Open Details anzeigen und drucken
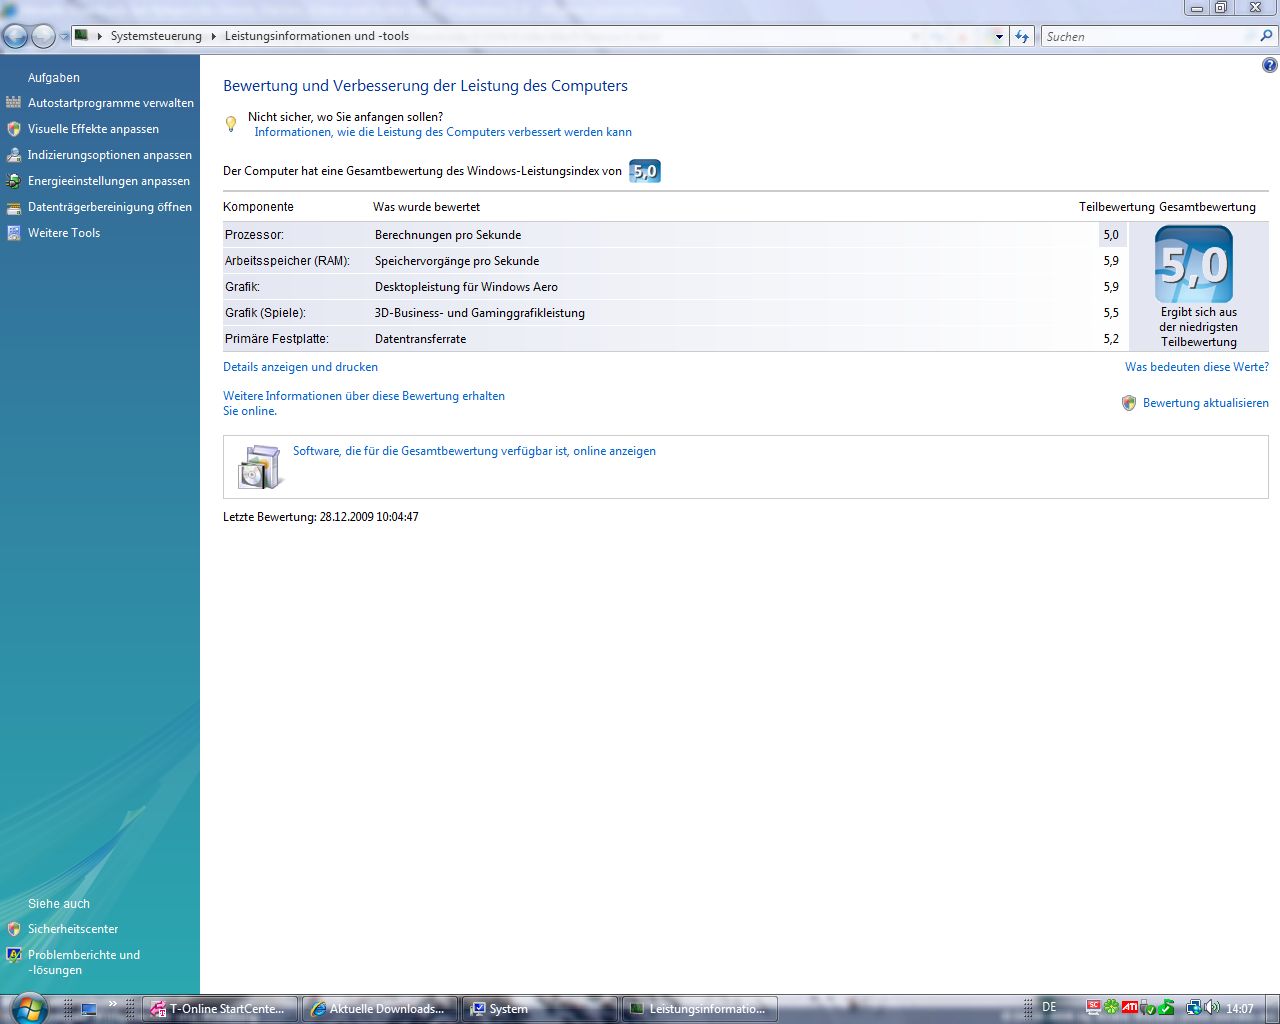Viewport: 1280px width, 1024px height. [x=300, y=367]
